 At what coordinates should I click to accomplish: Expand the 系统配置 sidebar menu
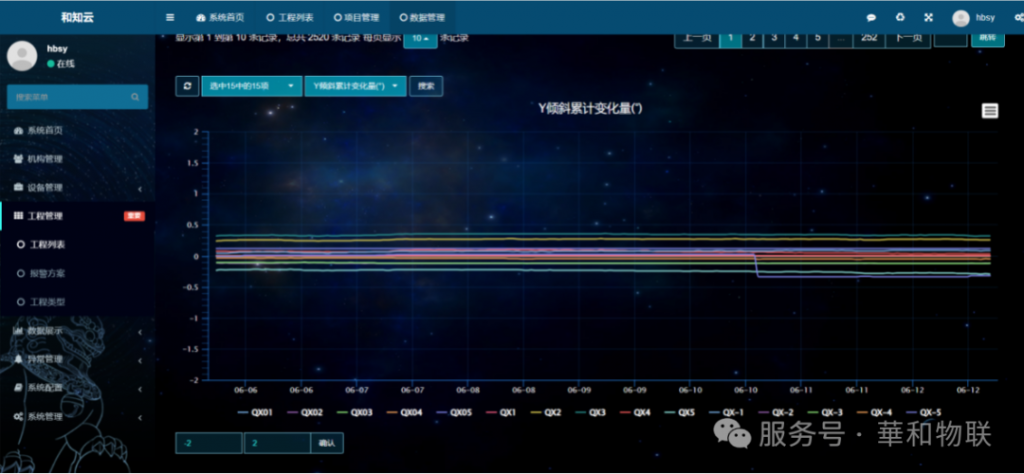(x=77, y=388)
